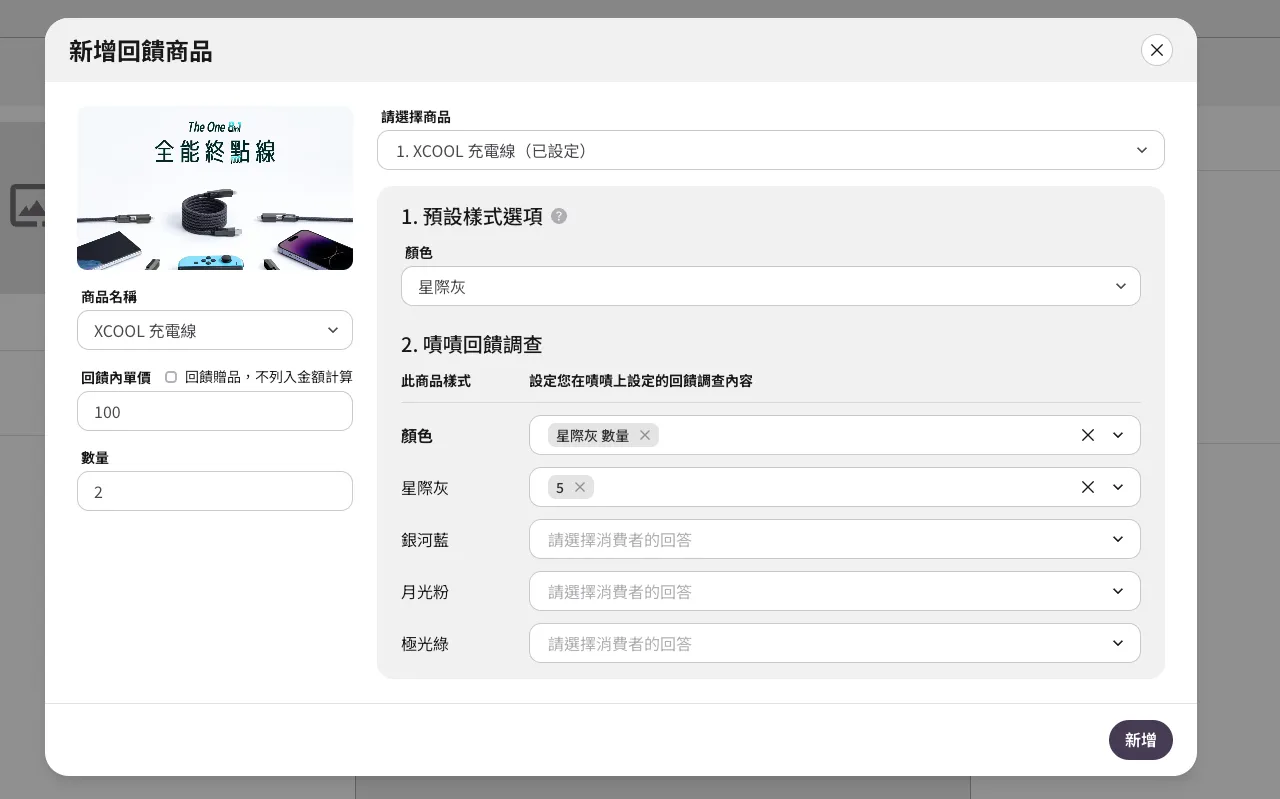Click the 回饋內單價 input field
Viewport: 1280px width, 799px height.
pos(215,411)
